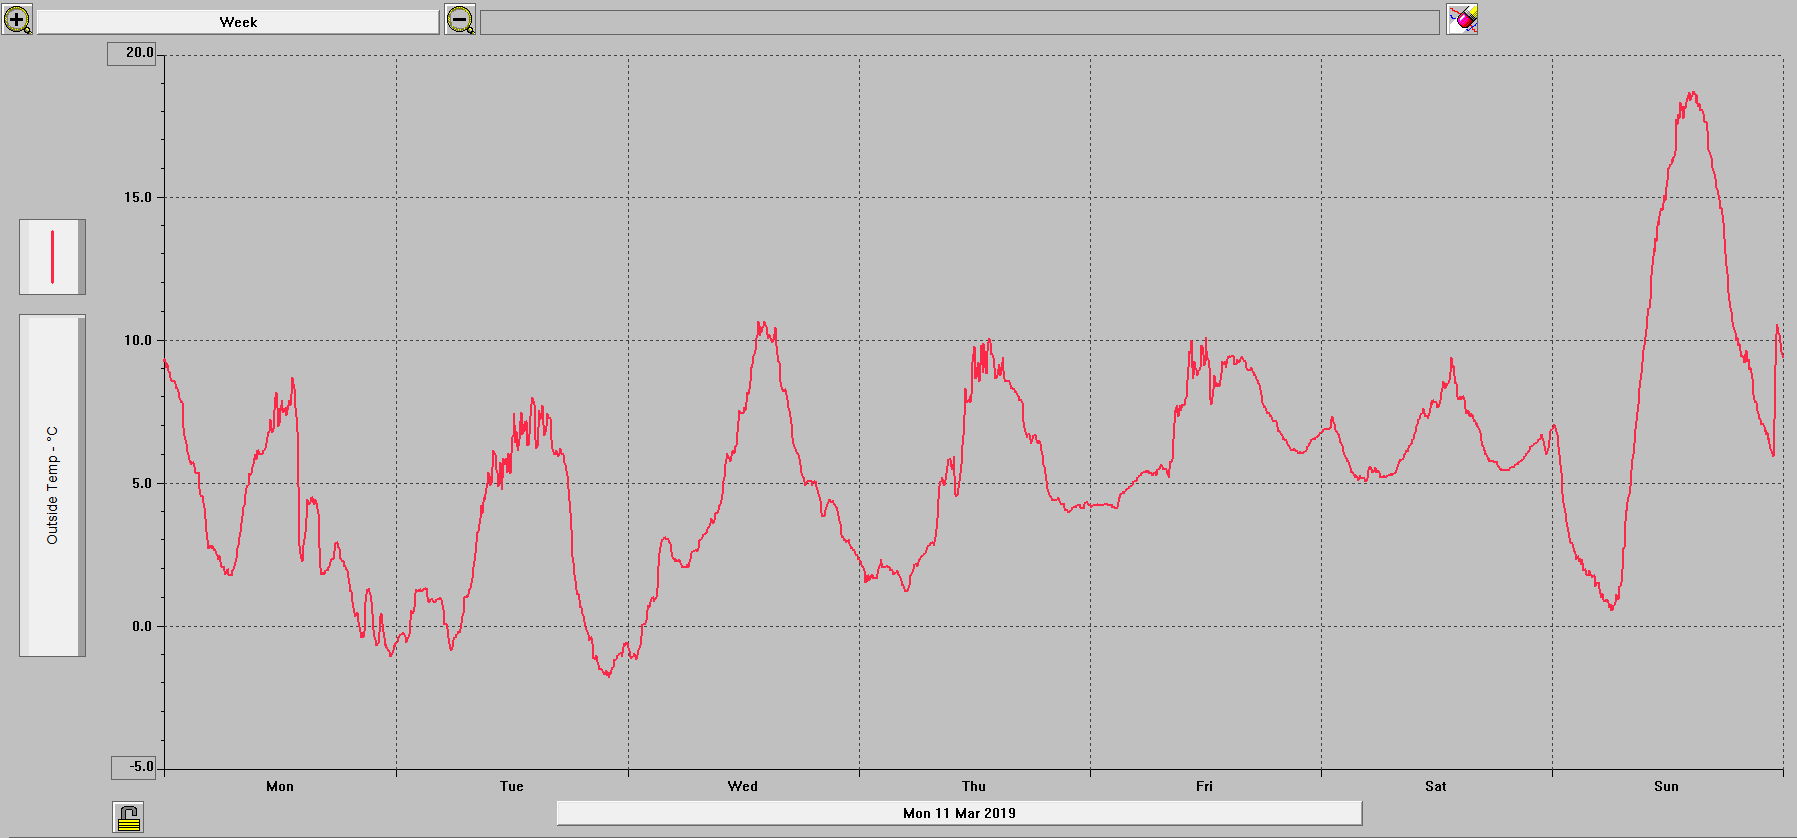Click the zoom out magnifier icon
The height and width of the screenshot is (838, 1797).
point(460,20)
